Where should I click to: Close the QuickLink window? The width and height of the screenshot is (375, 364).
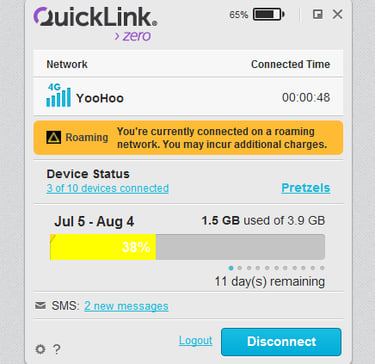pyautogui.click(x=338, y=14)
